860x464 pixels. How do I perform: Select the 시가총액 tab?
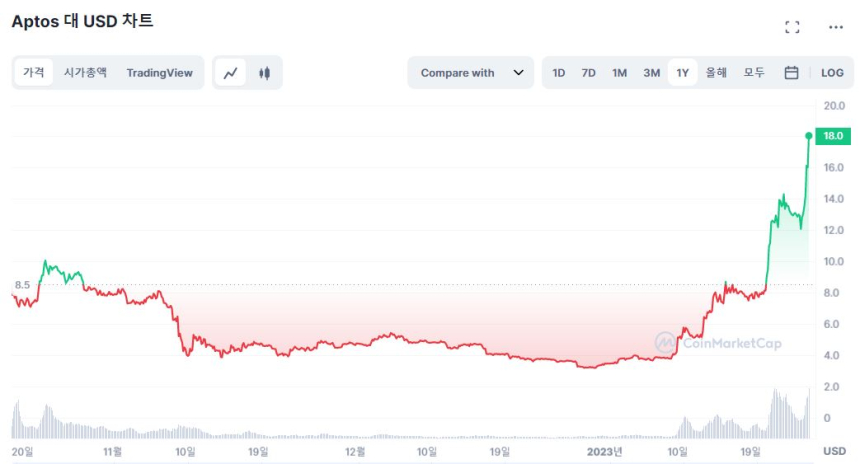(85, 73)
